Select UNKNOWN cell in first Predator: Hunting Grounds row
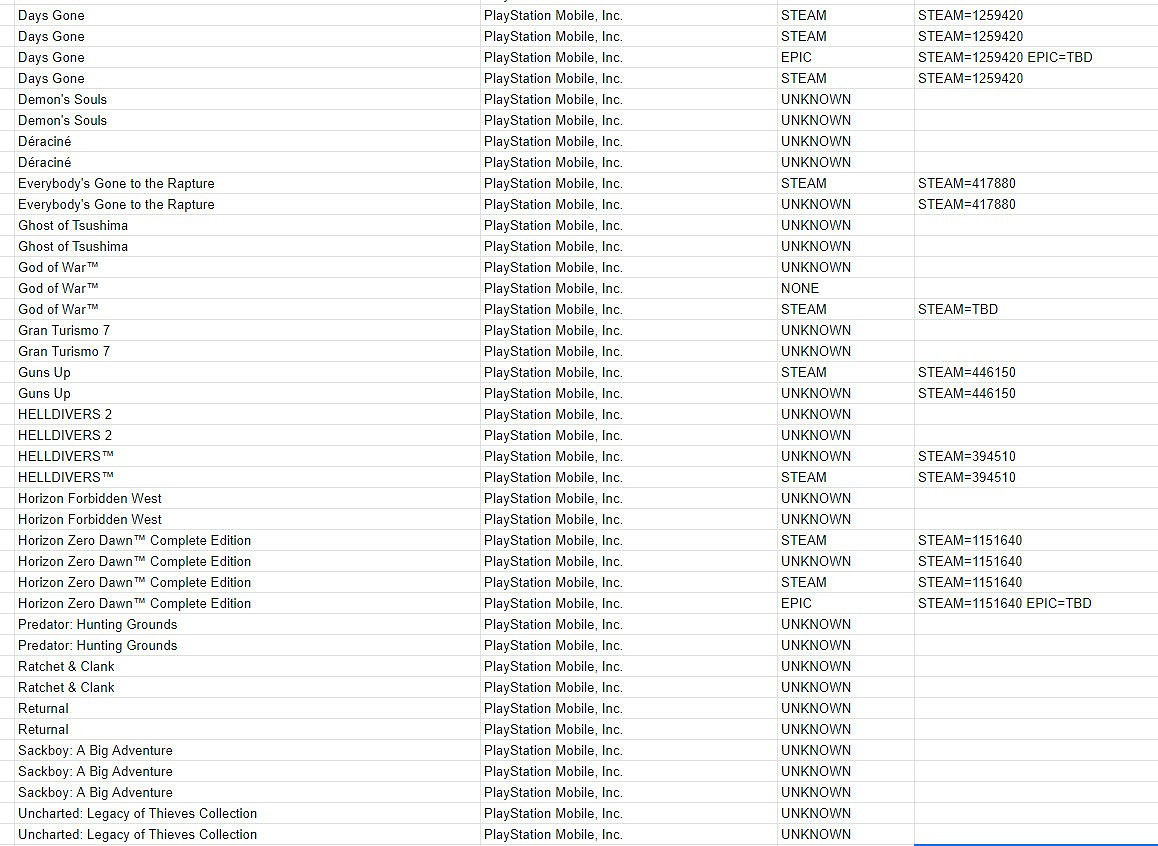This screenshot has width=1158, height=846. pyautogui.click(x=816, y=624)
